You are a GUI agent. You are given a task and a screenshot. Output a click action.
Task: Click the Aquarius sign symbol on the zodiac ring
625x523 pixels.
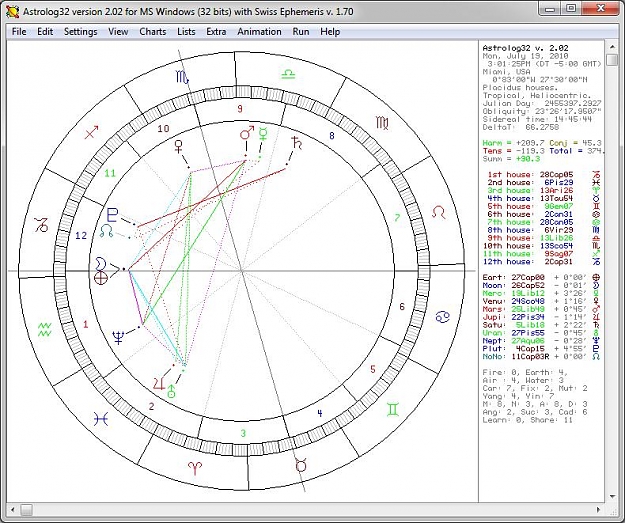45,329
